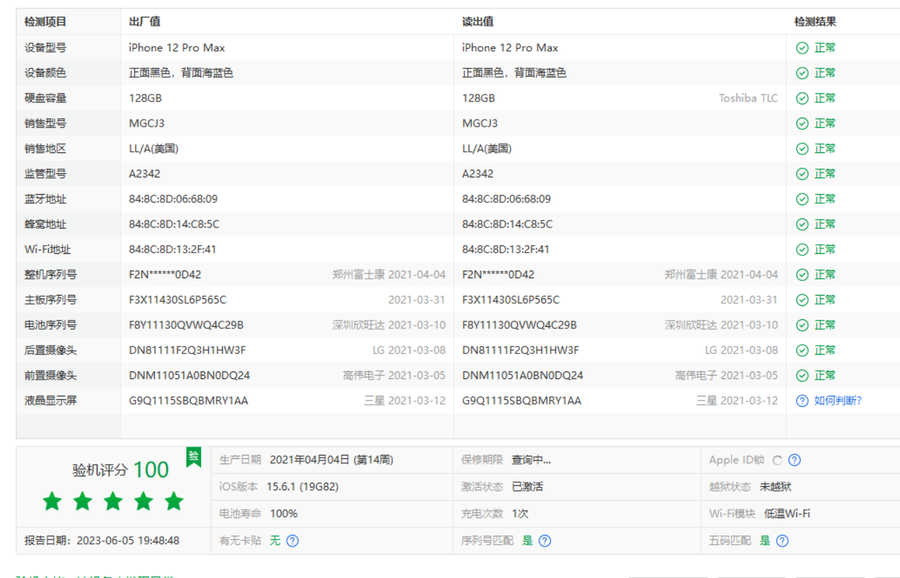The width and height of the screenshot is (900, 578).
Task: Click the loading circle next to Apple ID锁
Action: [777, 460]
